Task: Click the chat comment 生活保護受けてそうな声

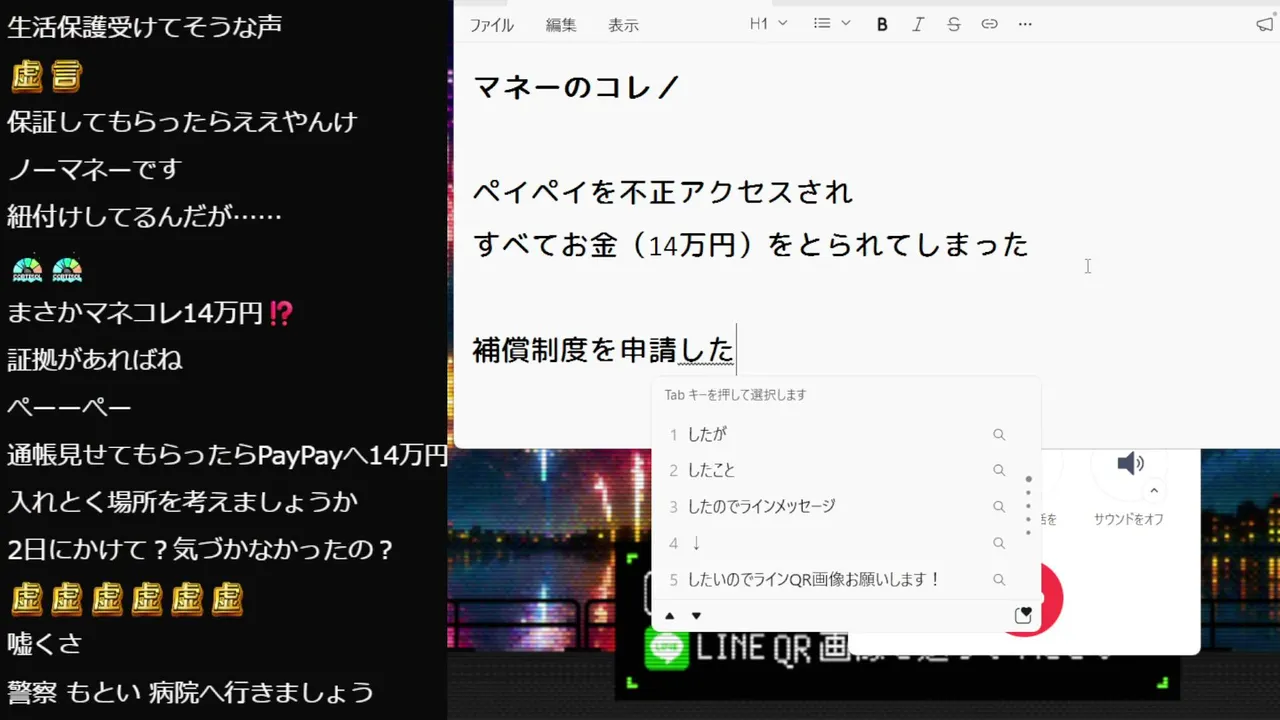Action: pyautogui.click(x=145, y=27)
